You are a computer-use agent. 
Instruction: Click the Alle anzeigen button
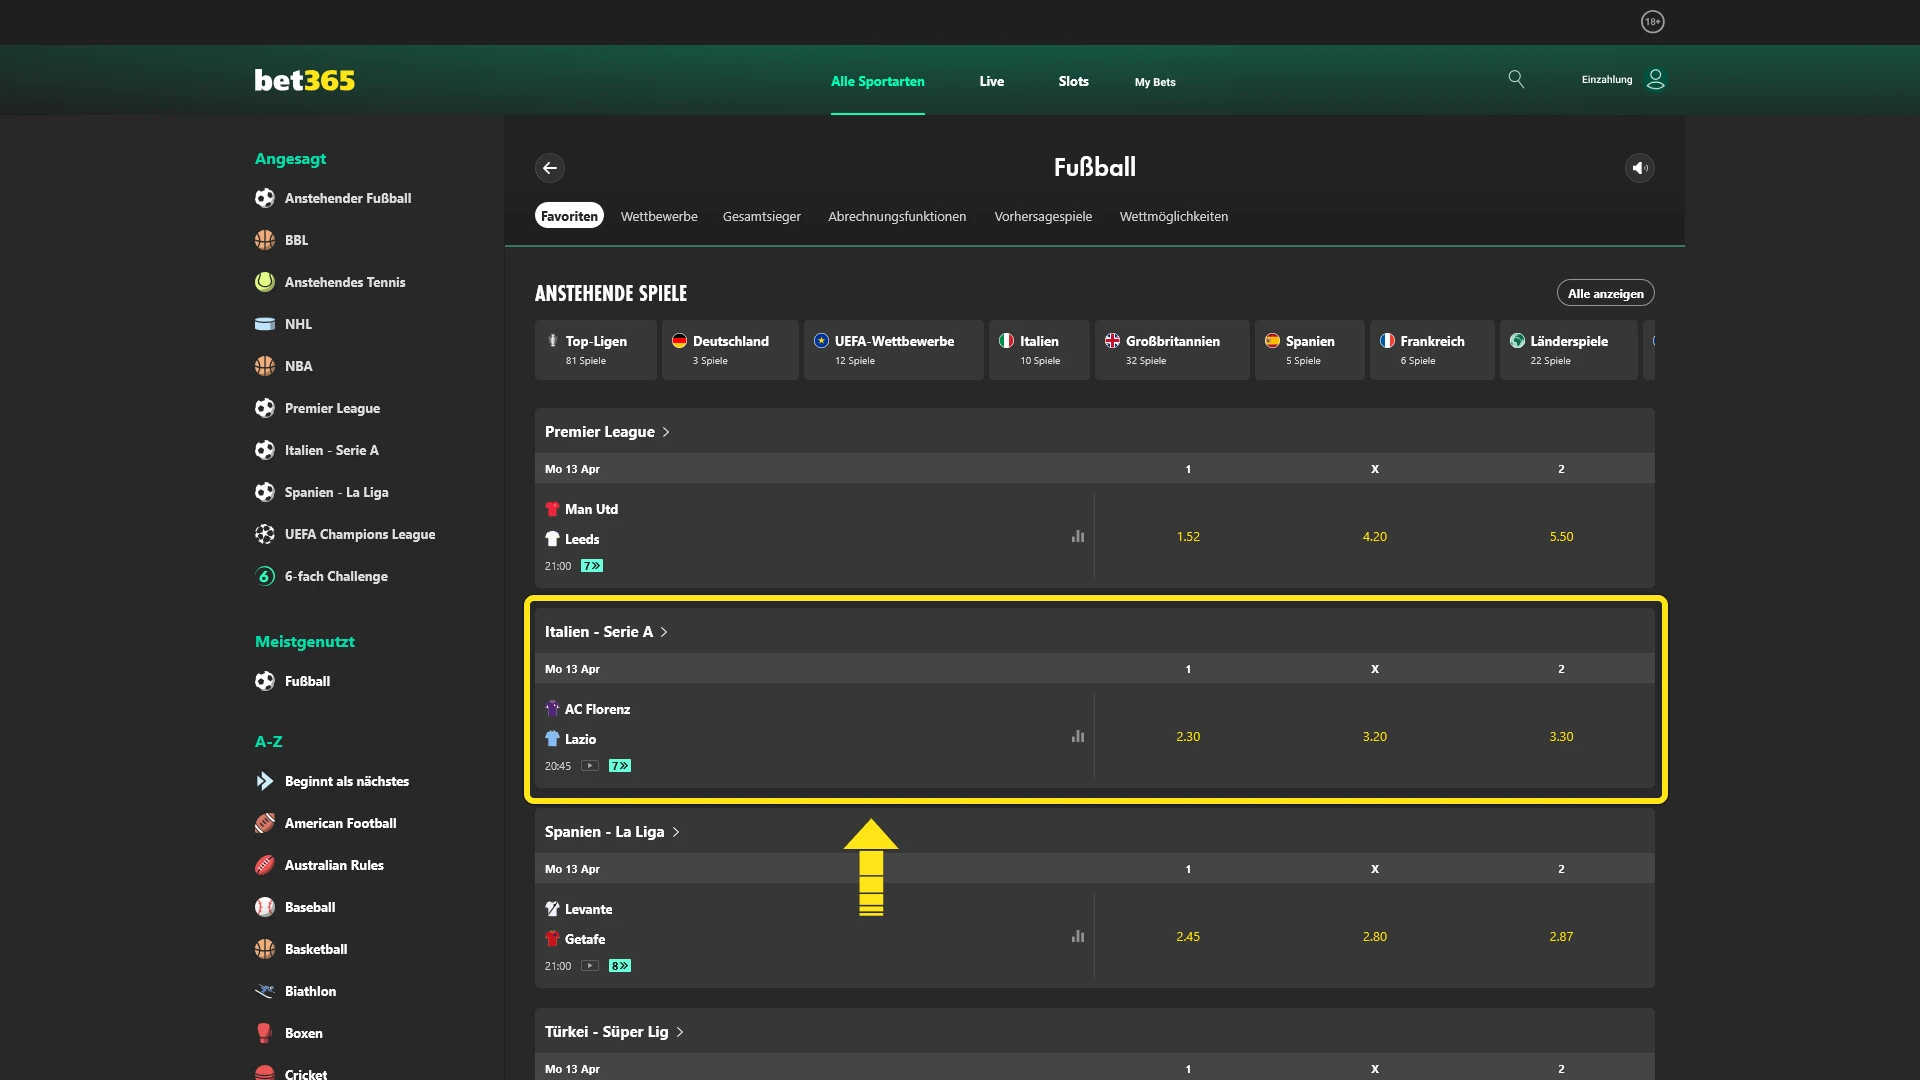click(1605, 292)
